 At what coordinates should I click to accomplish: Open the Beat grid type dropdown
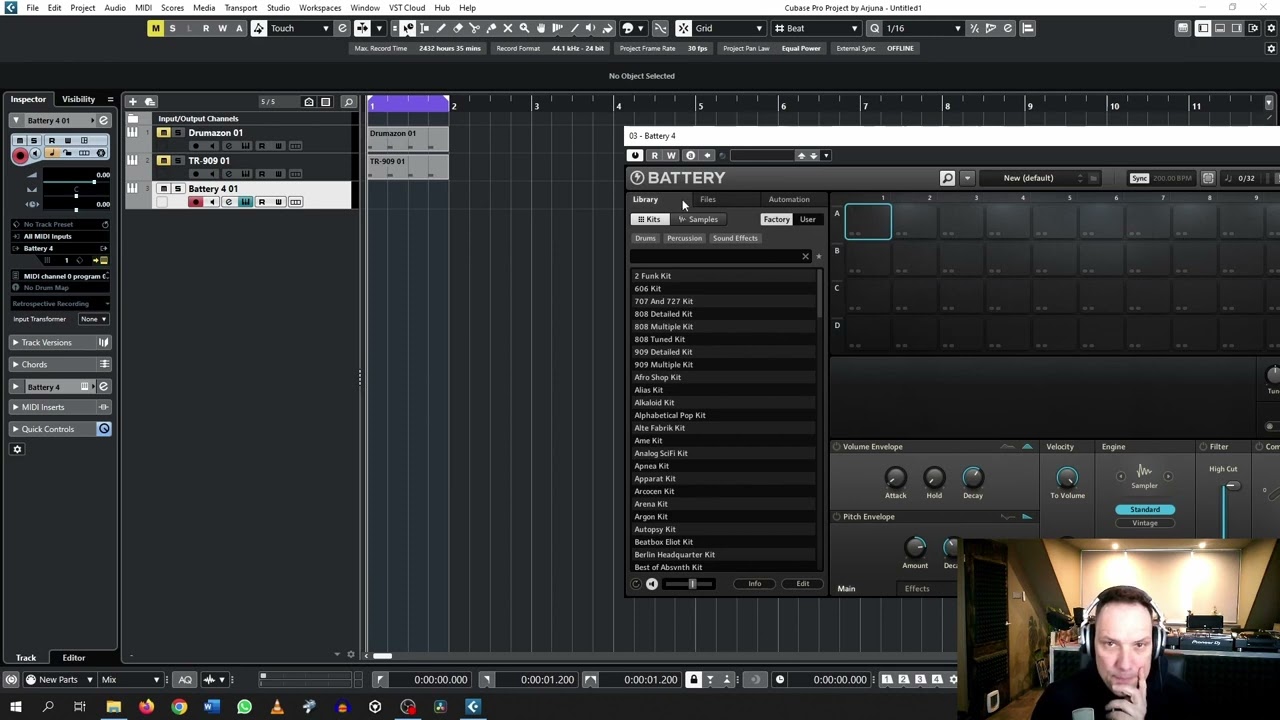820,28
